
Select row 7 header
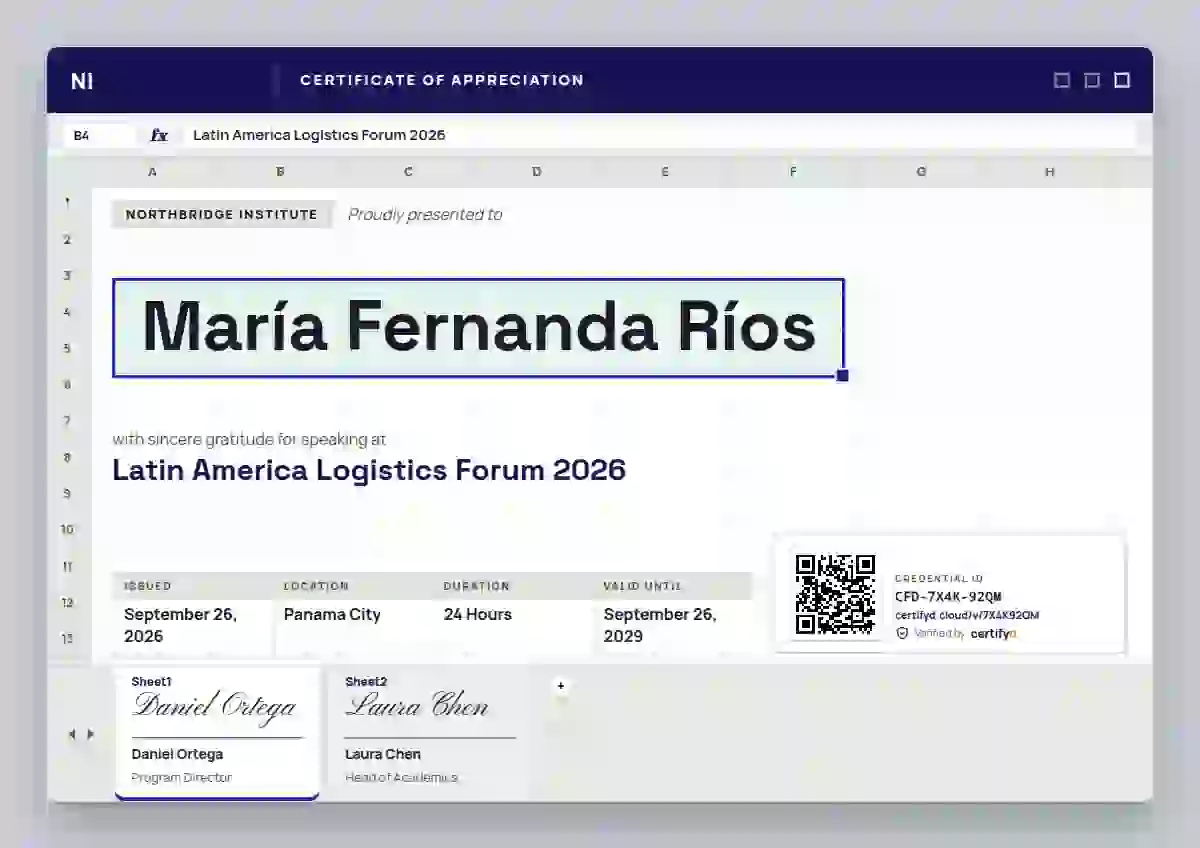point(67,421)
